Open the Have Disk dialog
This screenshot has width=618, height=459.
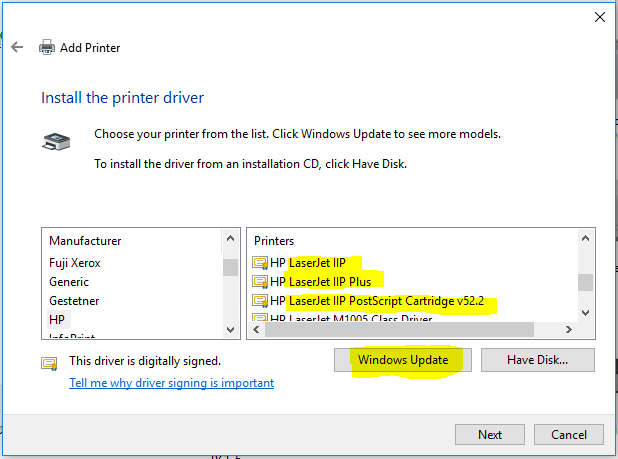(538, 360)
